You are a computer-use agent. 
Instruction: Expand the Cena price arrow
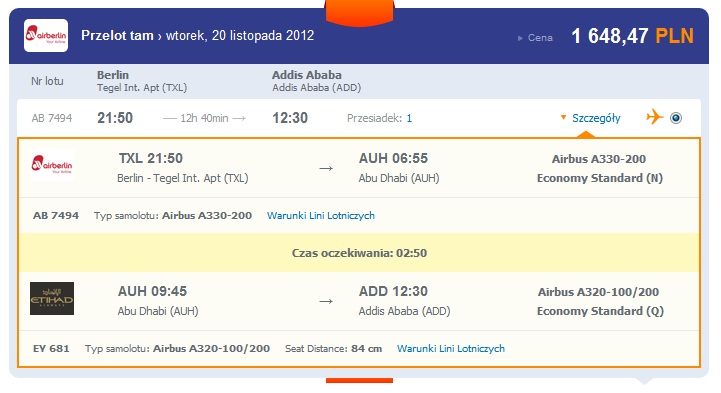[521, 38]
